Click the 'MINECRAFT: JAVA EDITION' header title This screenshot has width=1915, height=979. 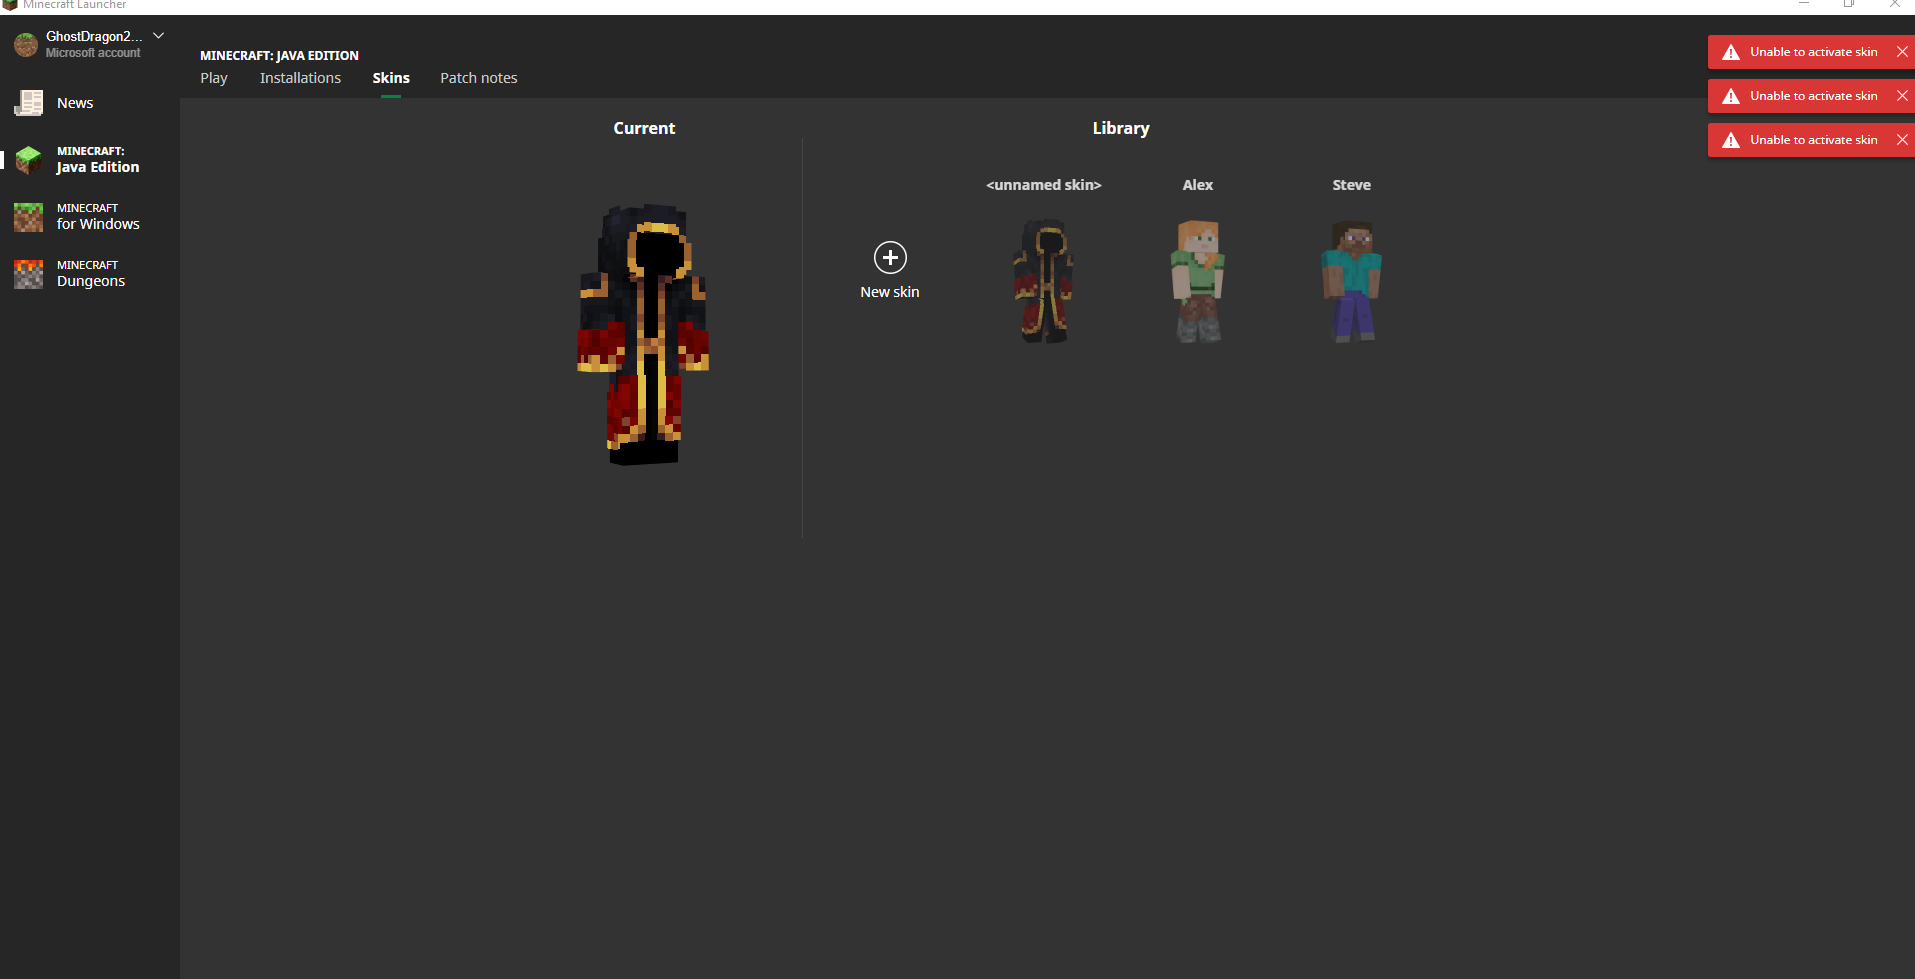point(279,56)
